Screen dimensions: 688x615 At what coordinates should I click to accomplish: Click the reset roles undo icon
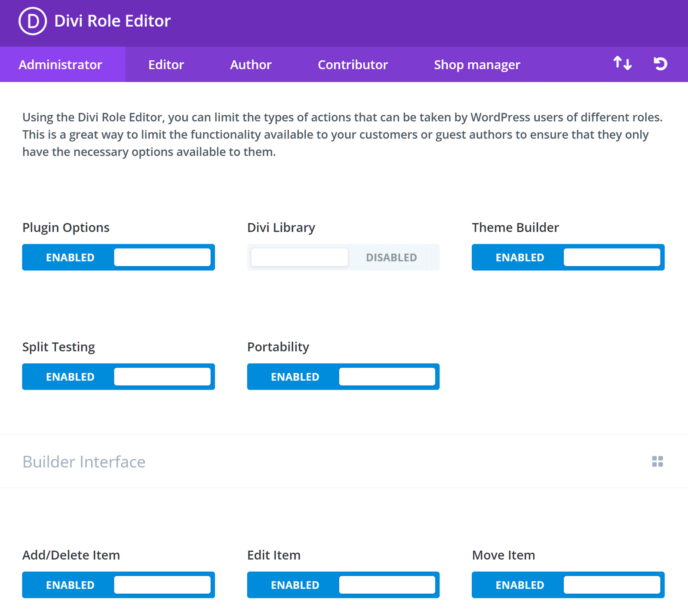tap(660, 64)
